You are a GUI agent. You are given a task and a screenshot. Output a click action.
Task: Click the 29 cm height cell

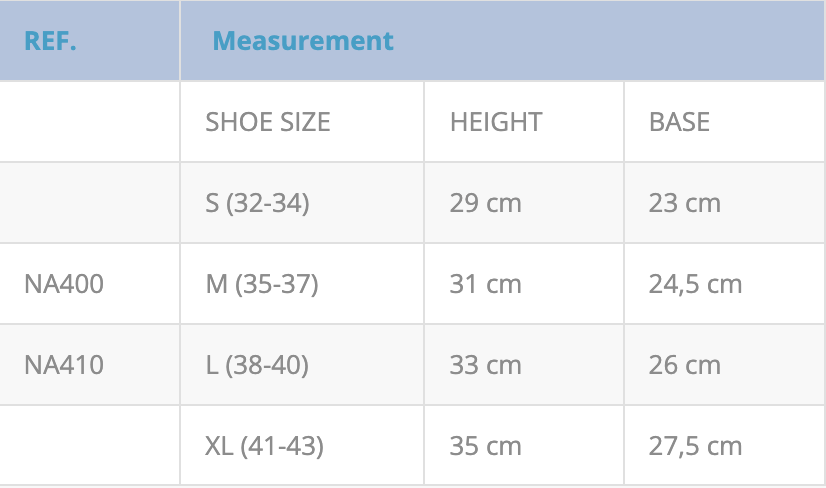(x=485, y=203)
